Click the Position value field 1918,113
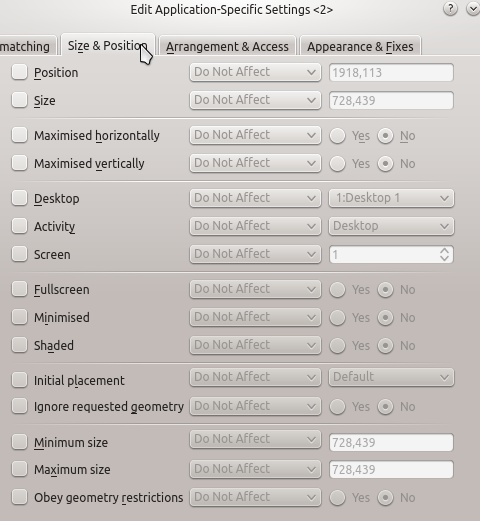 point(391,72)
